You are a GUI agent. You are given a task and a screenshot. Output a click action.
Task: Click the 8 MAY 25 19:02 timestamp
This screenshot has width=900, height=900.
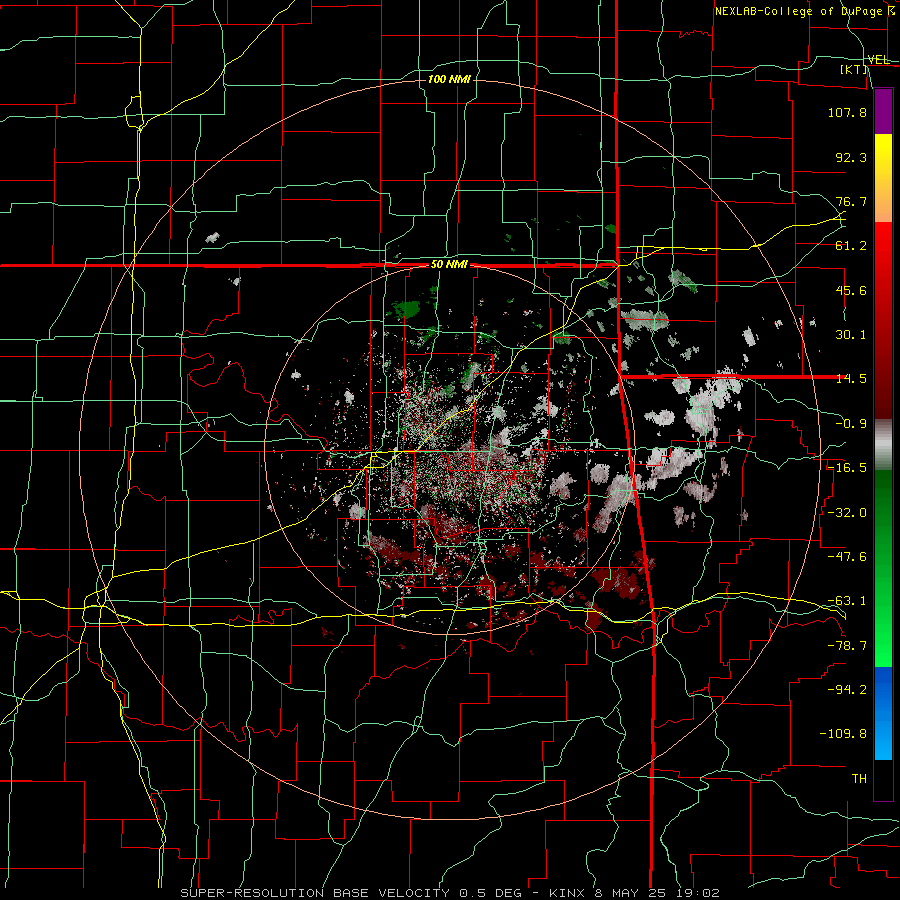pos(655,893)
